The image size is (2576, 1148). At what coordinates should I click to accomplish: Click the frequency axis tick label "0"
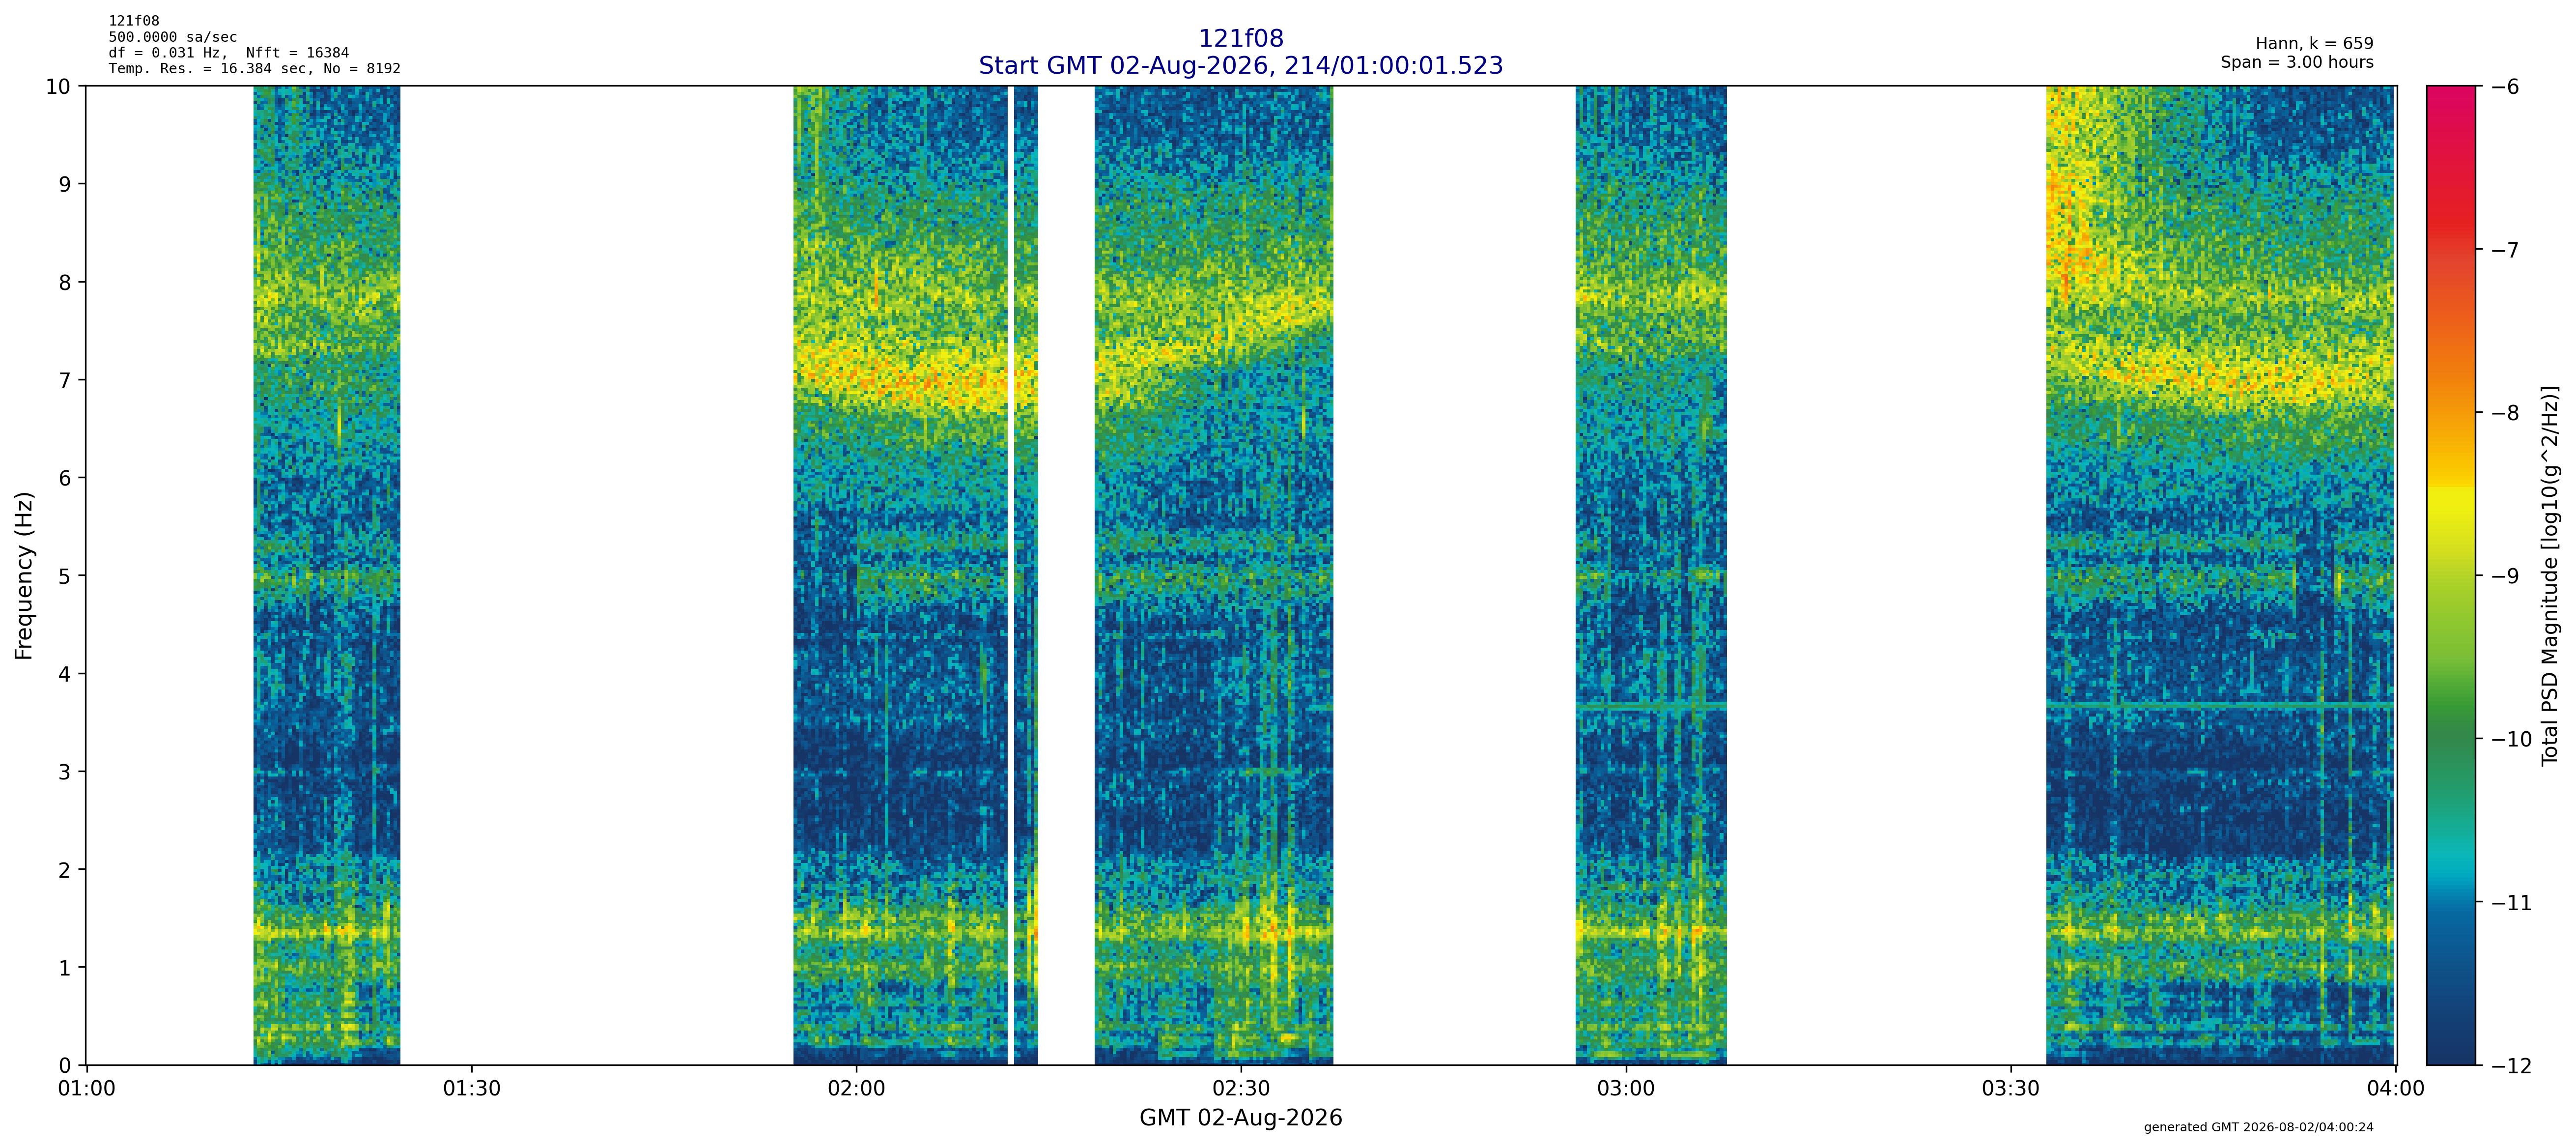(65, 1066)
